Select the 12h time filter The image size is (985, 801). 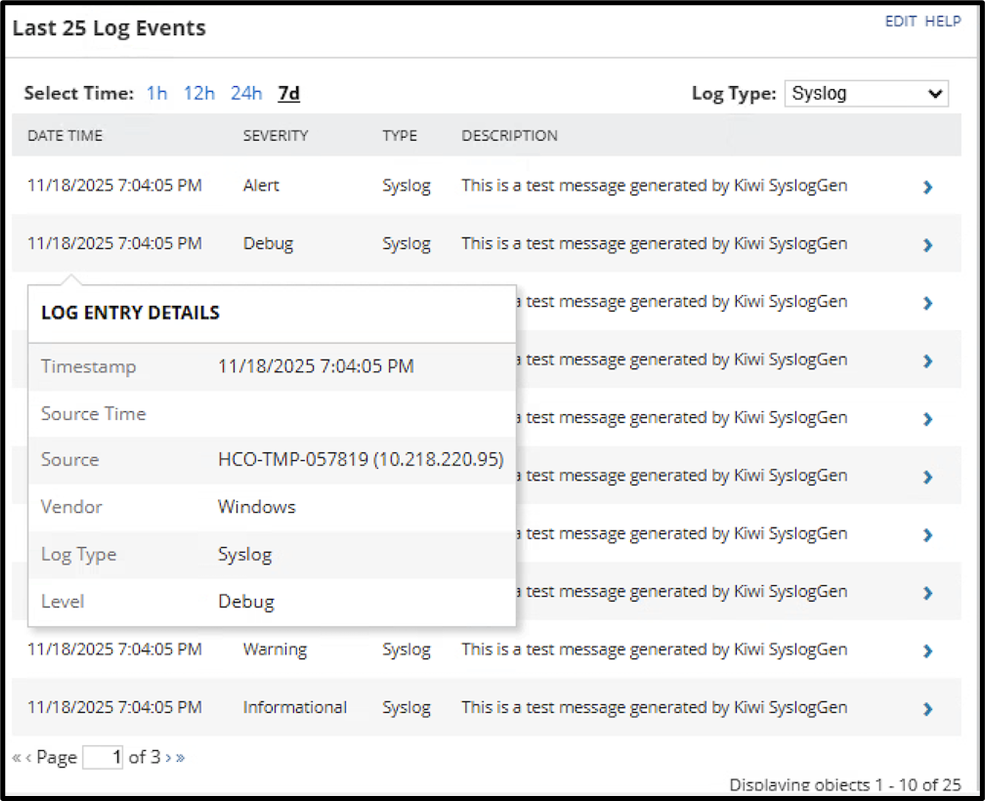[199, 93]
